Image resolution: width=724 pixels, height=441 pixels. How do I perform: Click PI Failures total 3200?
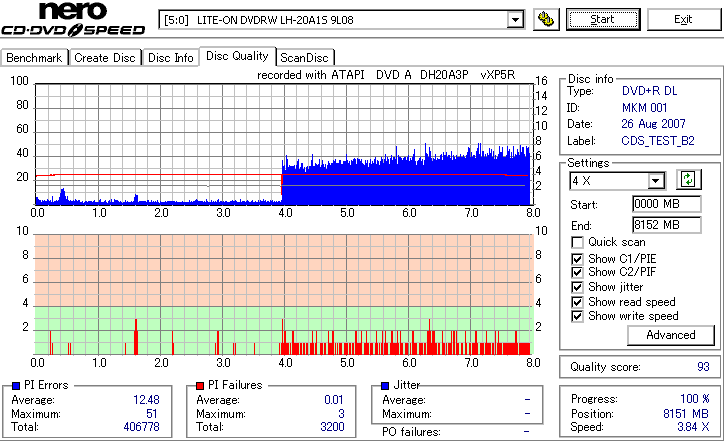click(332, 427)
